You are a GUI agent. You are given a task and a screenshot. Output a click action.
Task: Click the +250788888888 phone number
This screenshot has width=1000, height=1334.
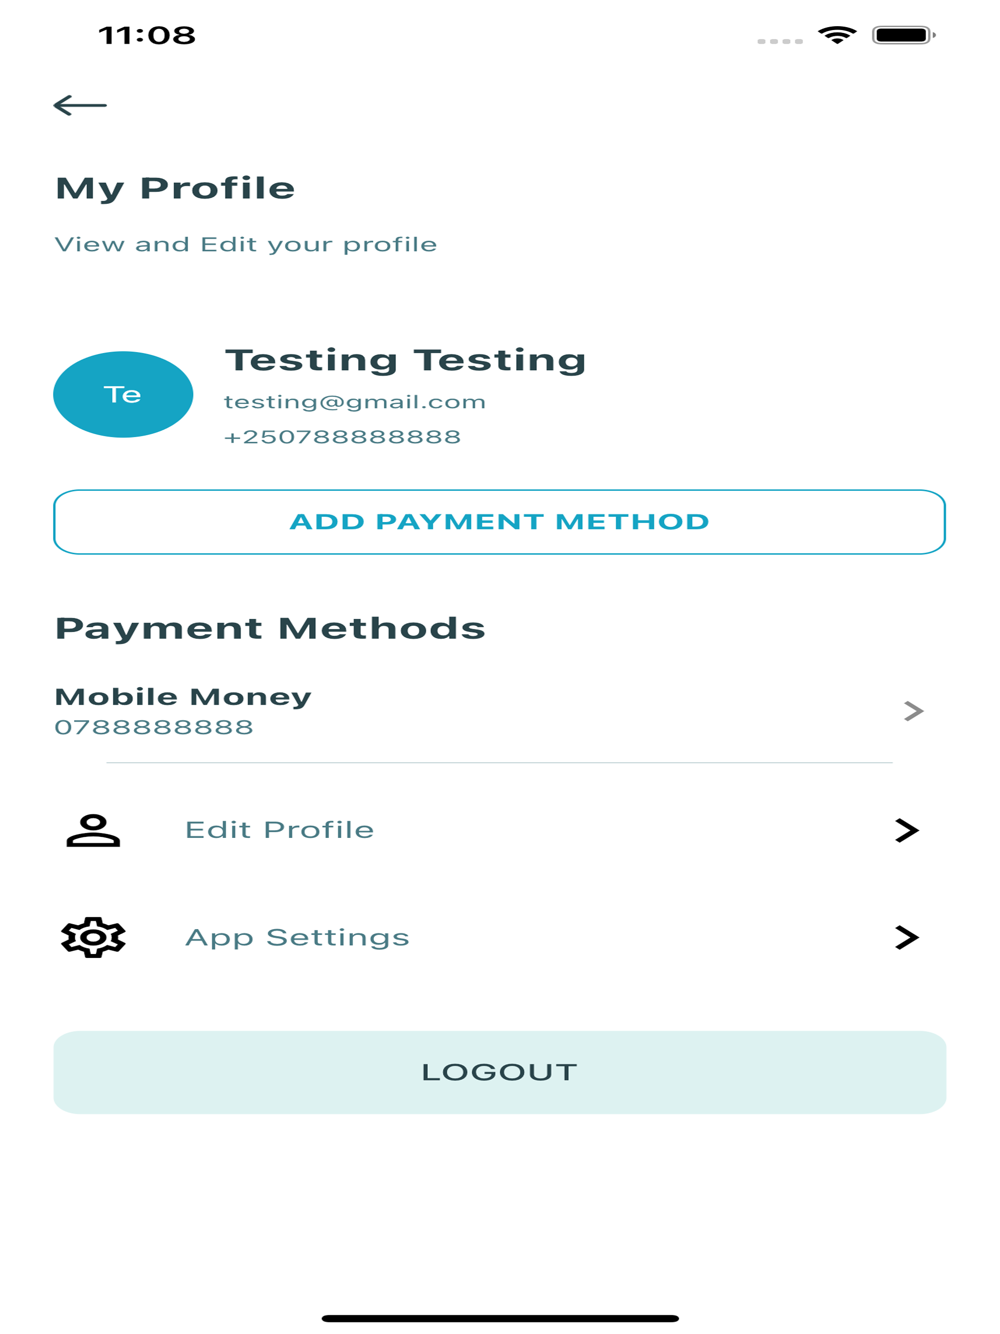click(x=342, y=437)
